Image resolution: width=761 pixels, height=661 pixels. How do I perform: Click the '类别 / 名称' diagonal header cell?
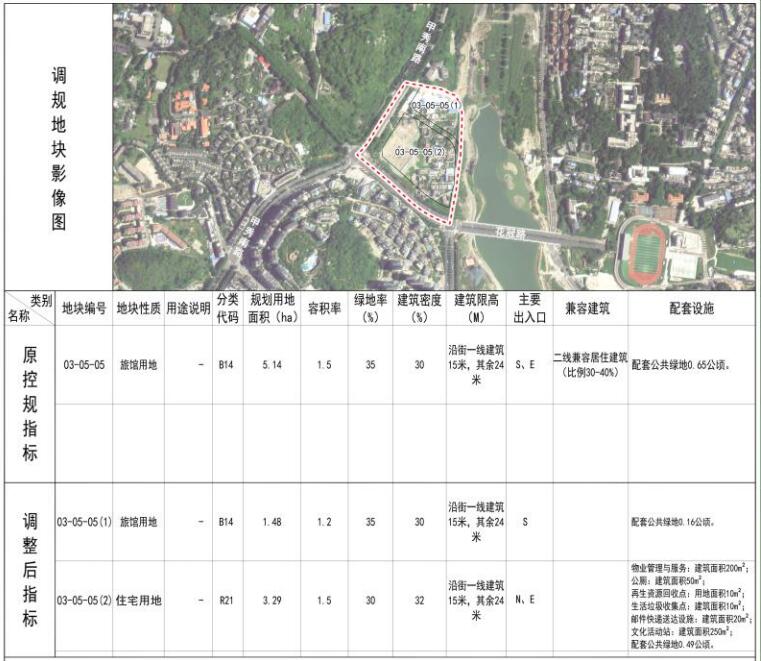coord(30,308)
